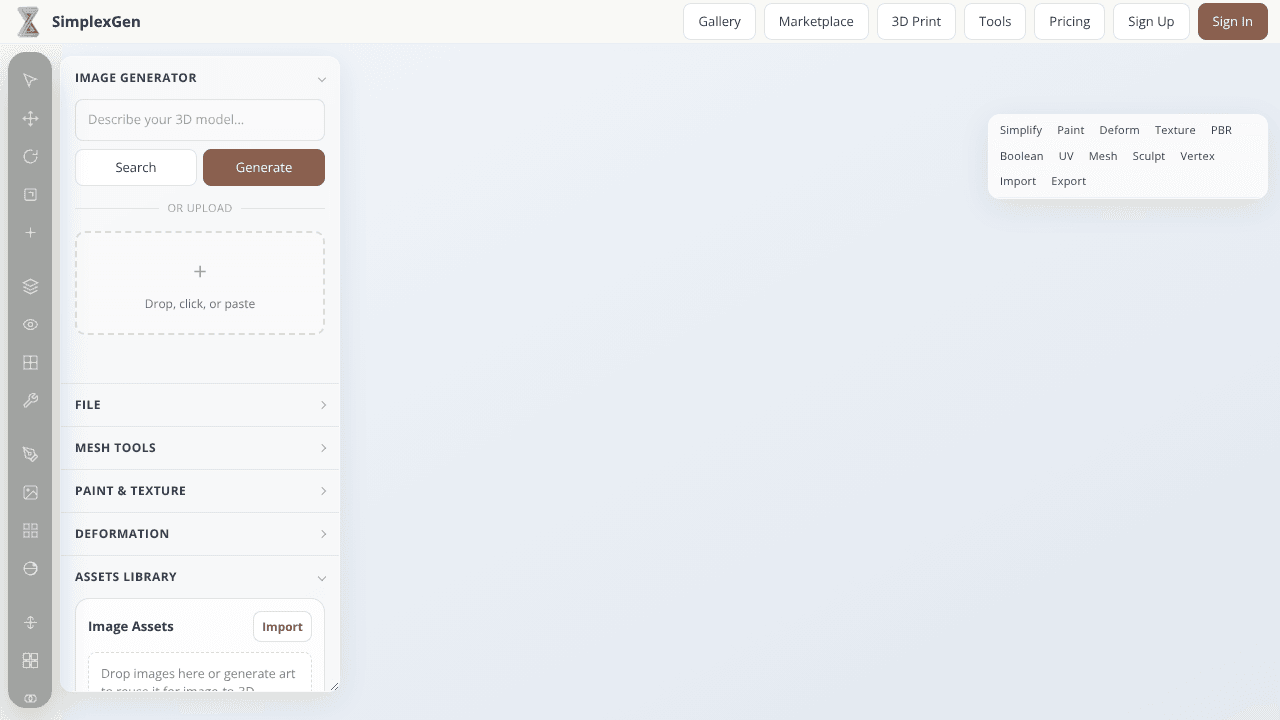Click the Sign In button
This screenshot has height=720, width=1280.
1232,22
